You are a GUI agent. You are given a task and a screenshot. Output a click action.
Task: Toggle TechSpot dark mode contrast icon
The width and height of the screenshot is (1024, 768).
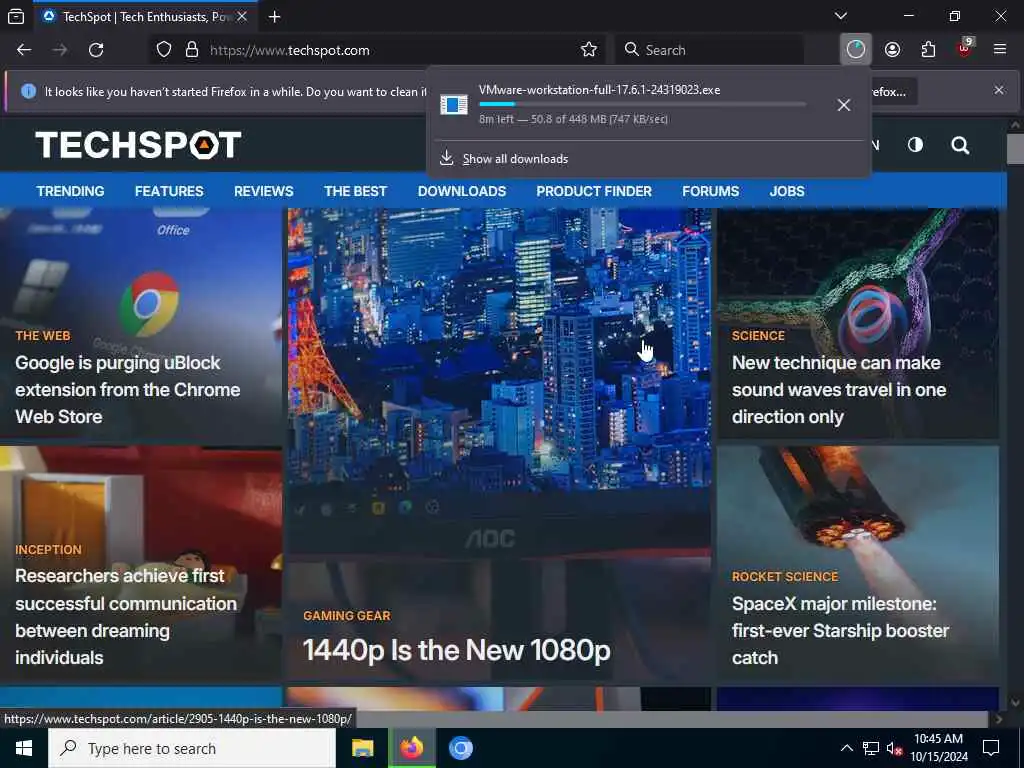click(x=915, y=145)
